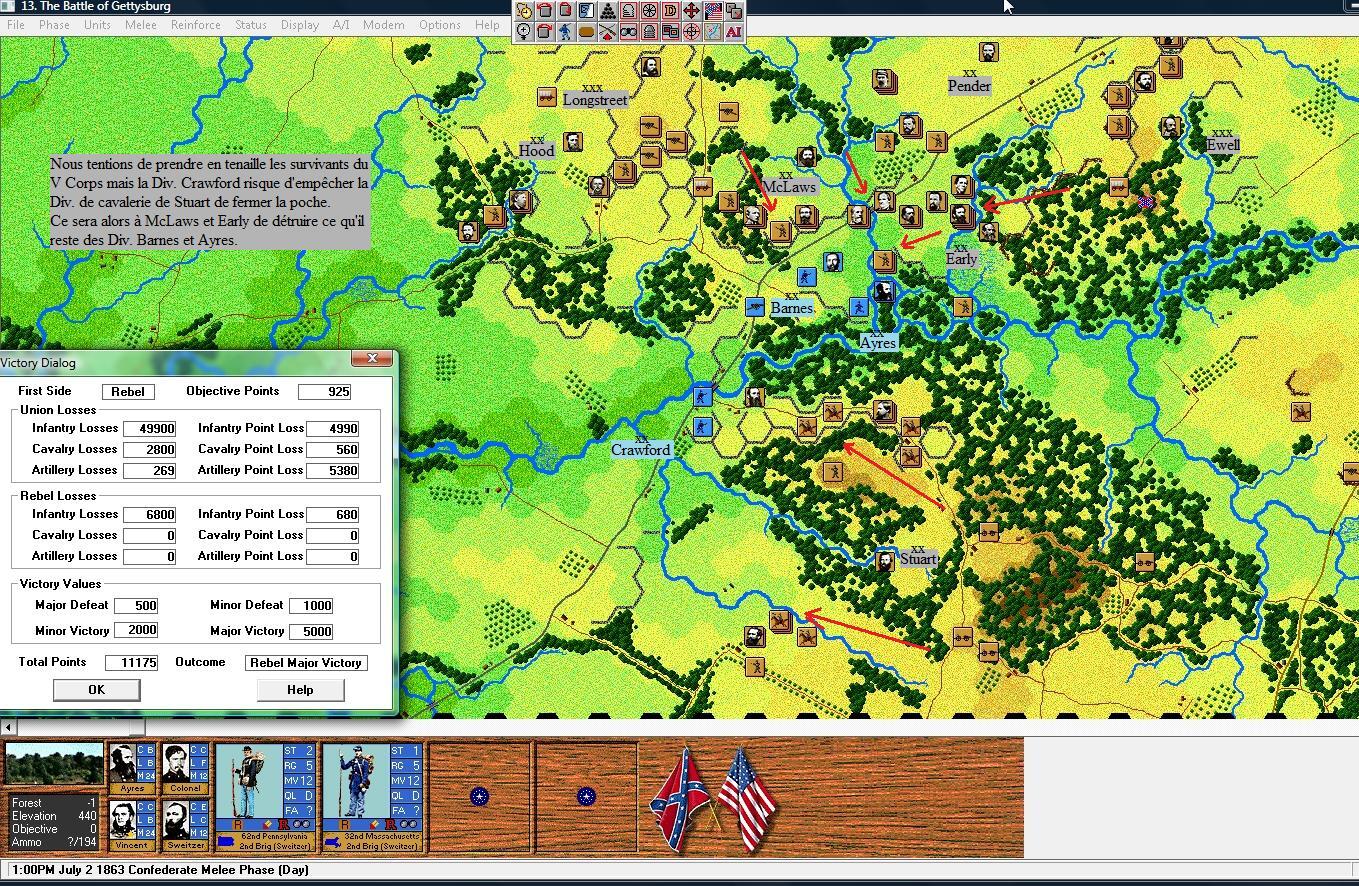Click the brown oval toolbar icon
Image resolution: width=1359 pixels, height=886 pixels.
tap(586, 32)
